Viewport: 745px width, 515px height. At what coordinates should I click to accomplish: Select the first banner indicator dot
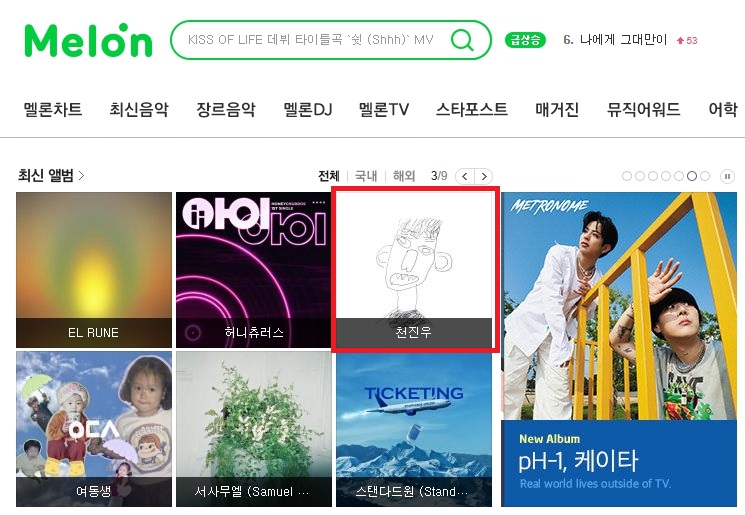pyautogui.click(x=627, y=176)
